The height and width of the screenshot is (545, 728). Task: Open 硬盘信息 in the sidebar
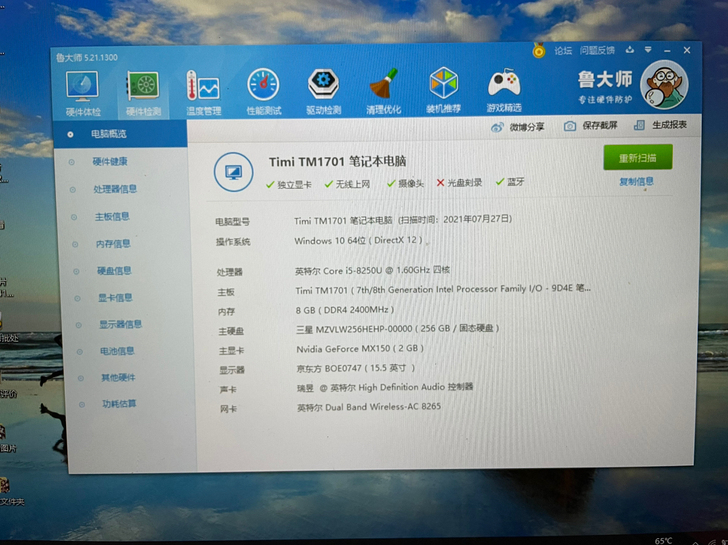coord(114,271)
